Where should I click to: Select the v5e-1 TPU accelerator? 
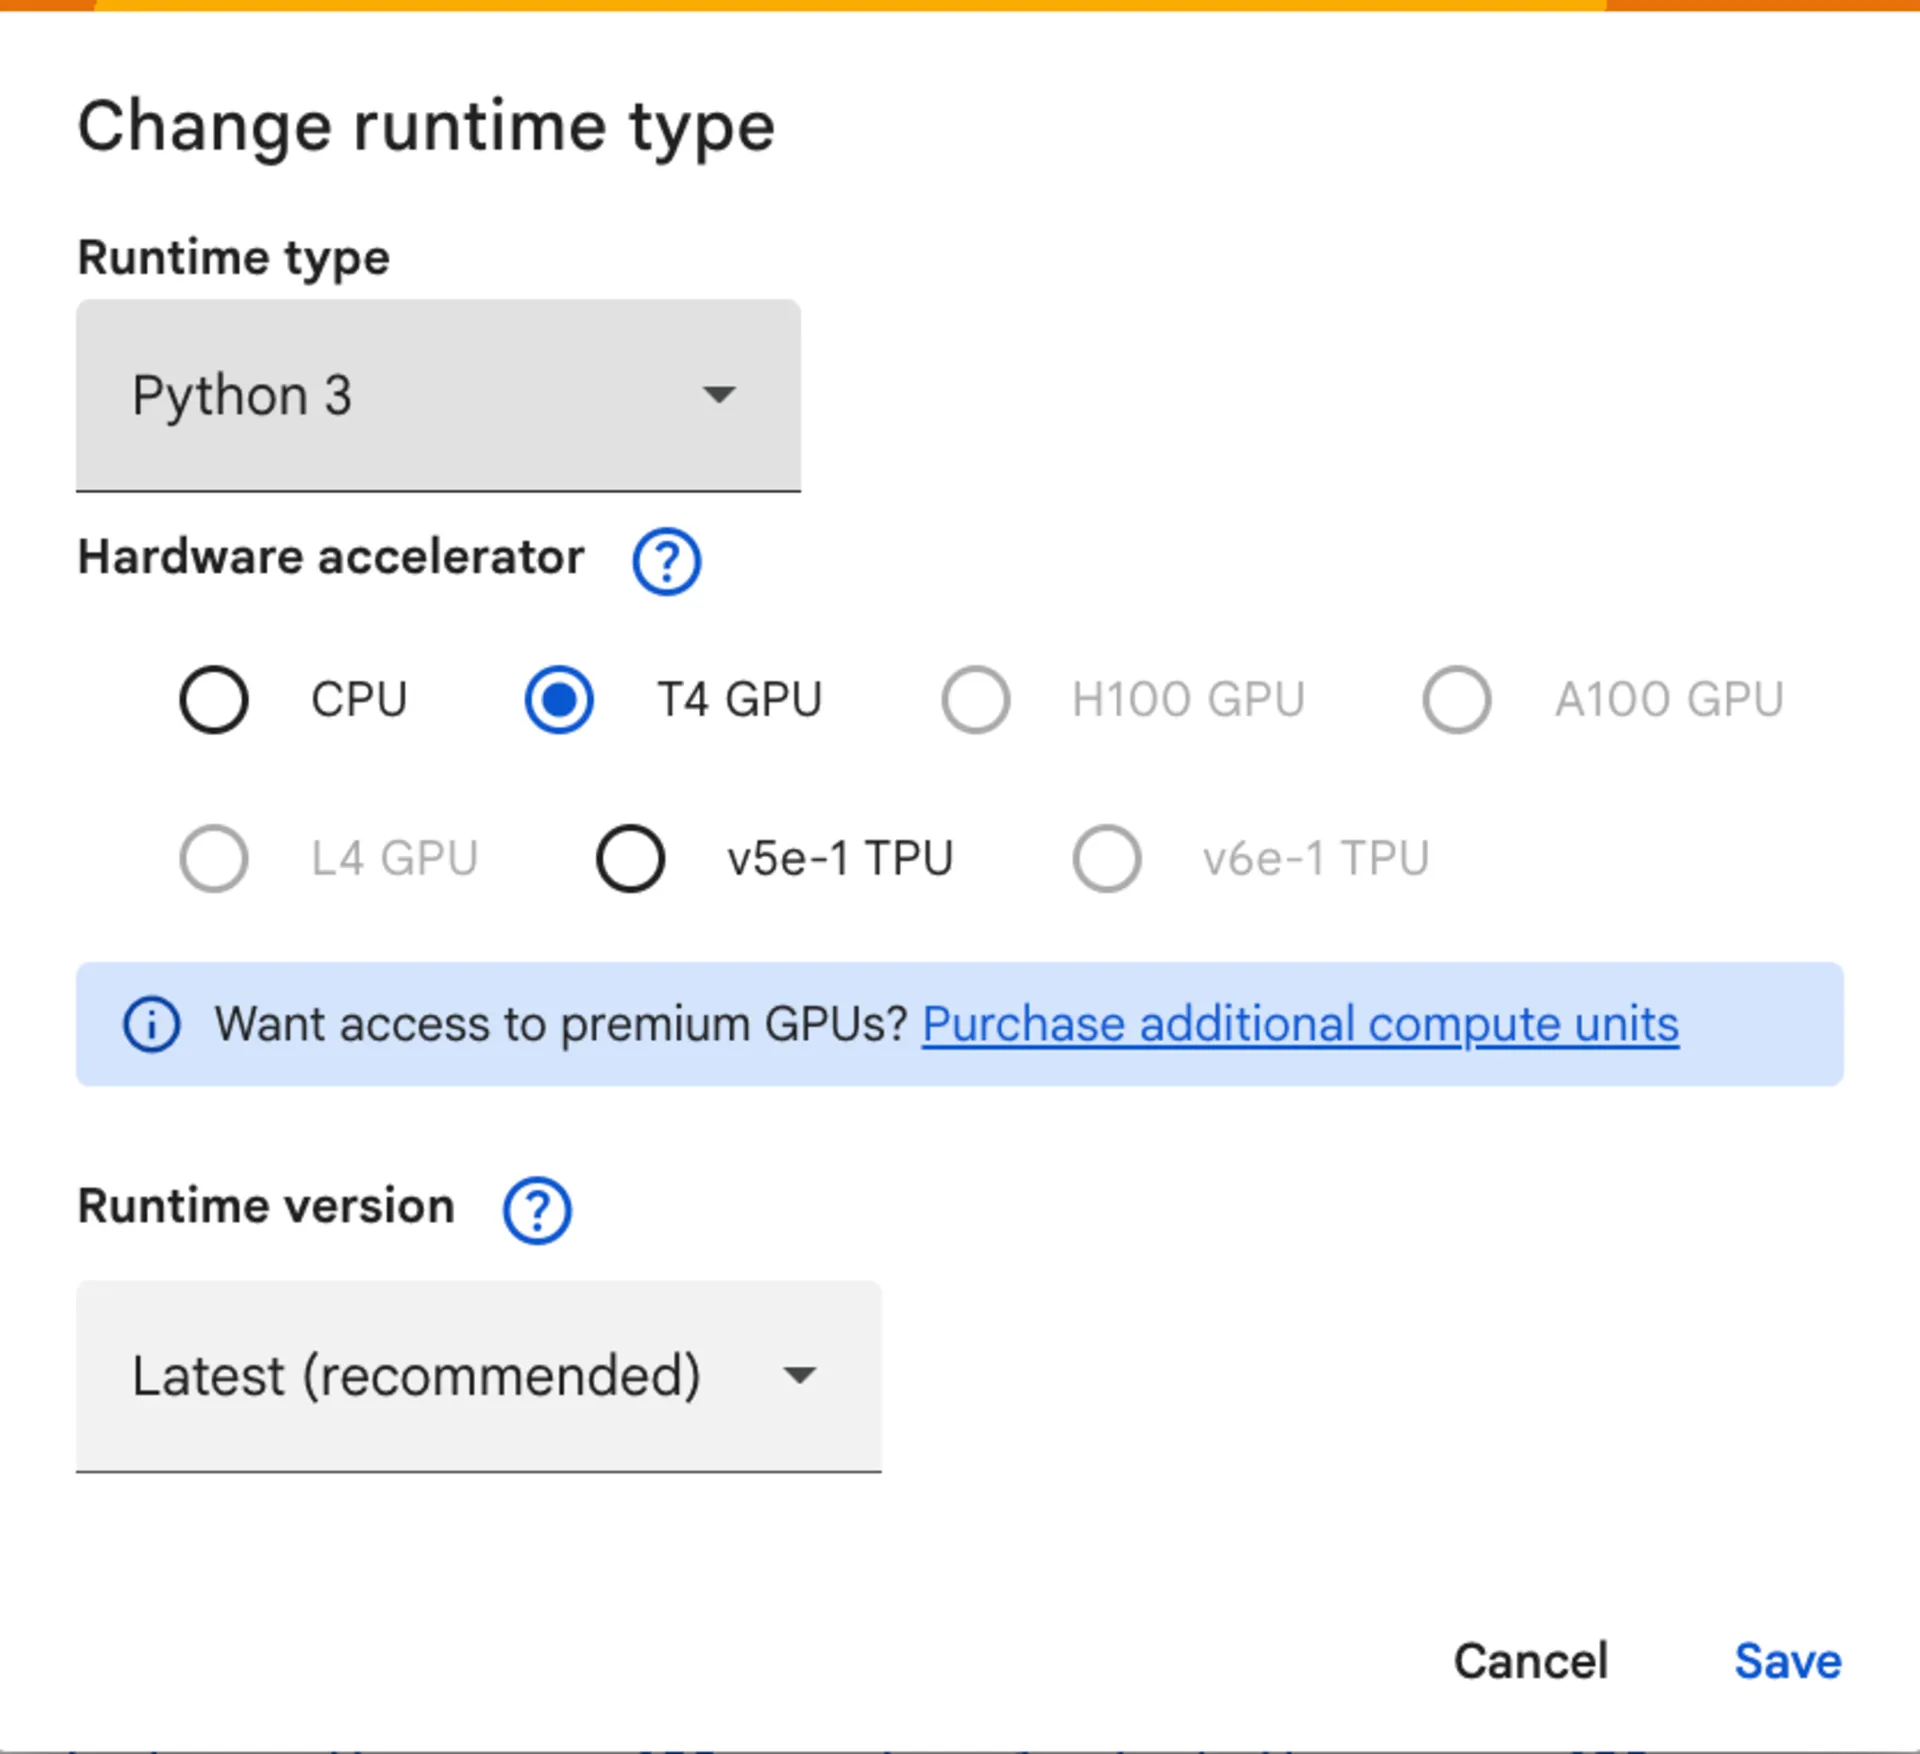click(629, 858)
